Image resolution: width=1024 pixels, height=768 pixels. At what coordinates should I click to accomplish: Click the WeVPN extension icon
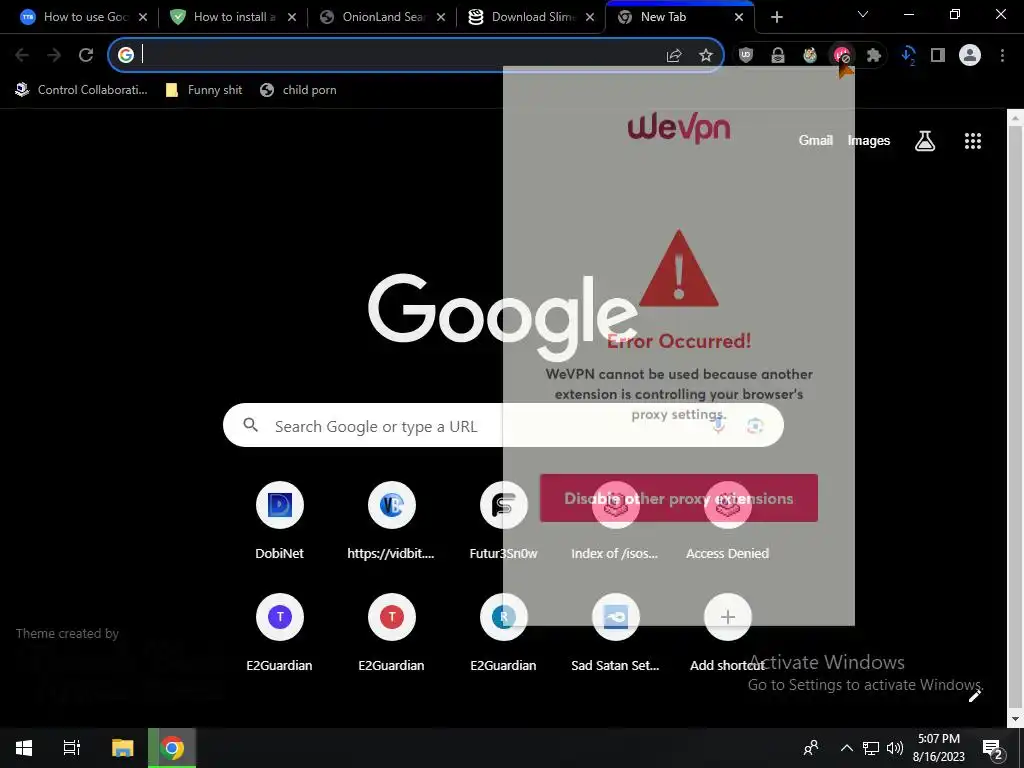point(842,56)
